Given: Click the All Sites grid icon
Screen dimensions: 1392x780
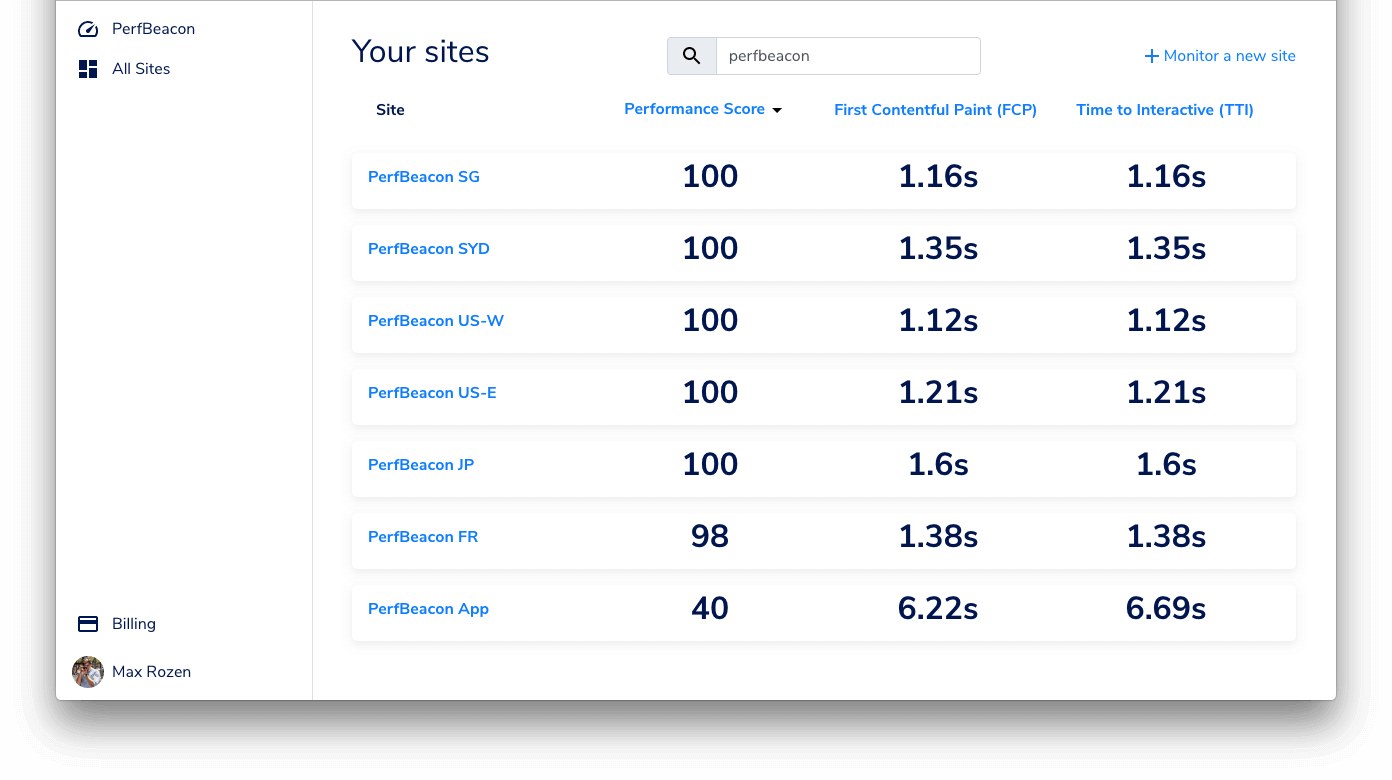Looking at the screenshot, I should [88, 69].
